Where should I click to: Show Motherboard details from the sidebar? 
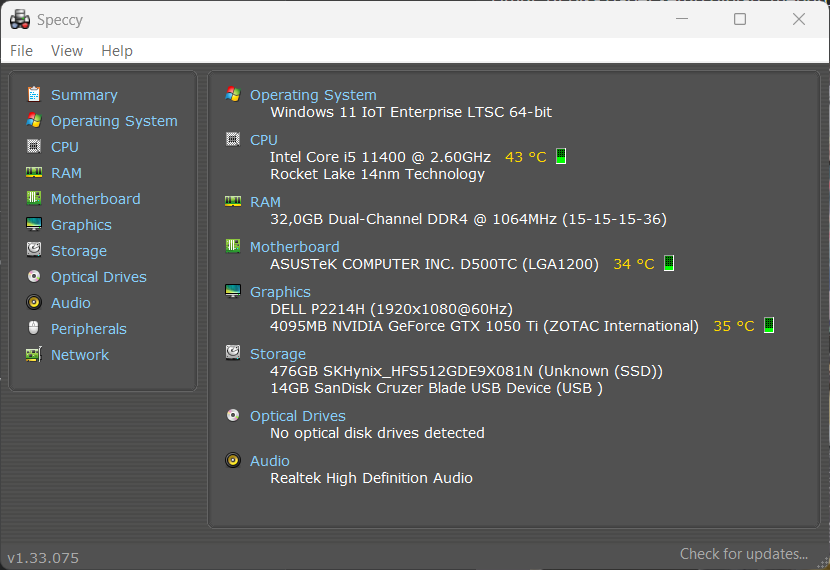[x=96, y=198]
